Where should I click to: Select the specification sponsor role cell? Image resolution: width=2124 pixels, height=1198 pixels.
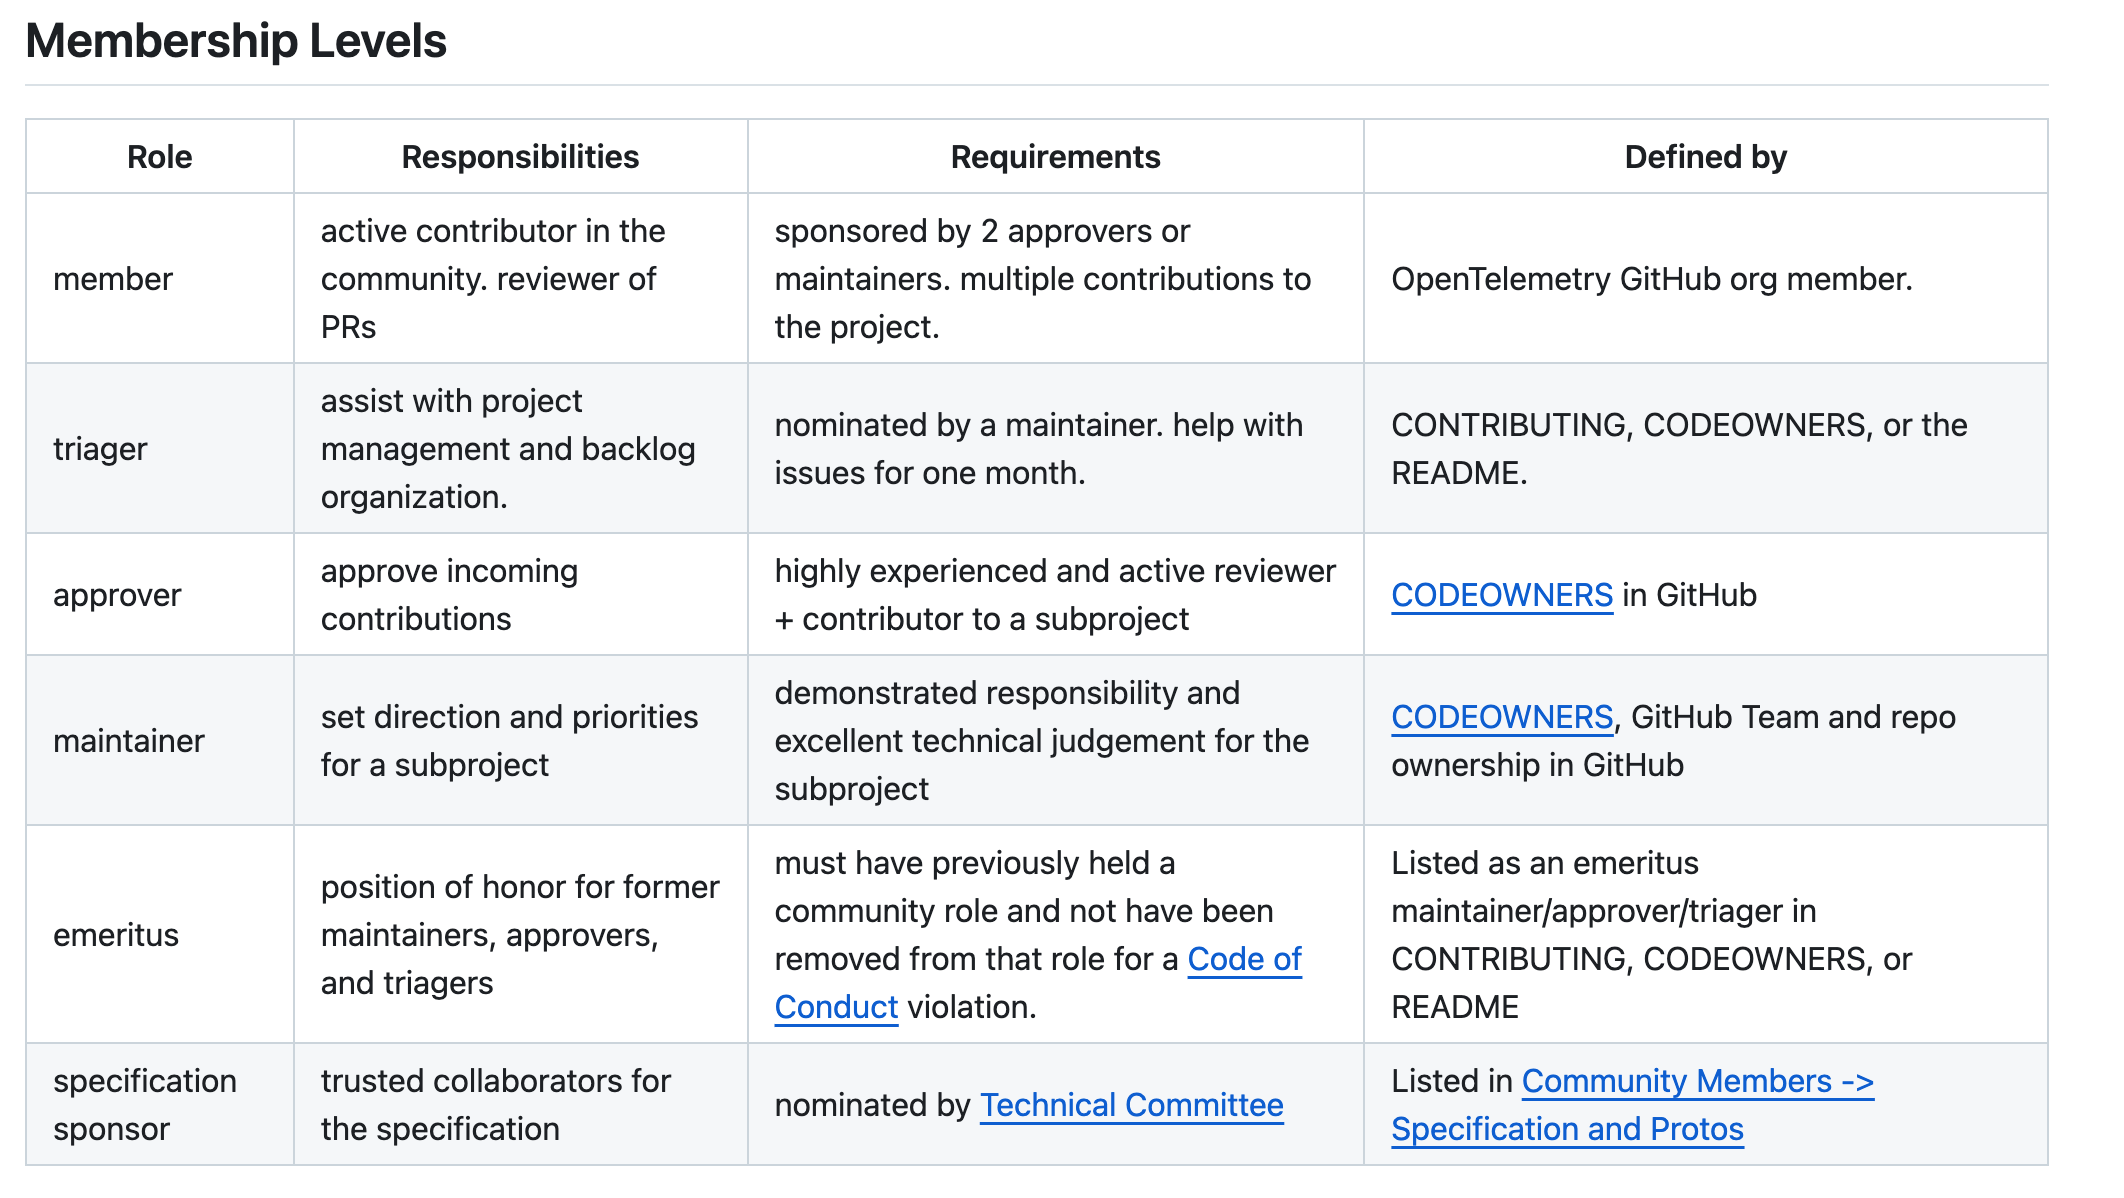point(160,1105)
